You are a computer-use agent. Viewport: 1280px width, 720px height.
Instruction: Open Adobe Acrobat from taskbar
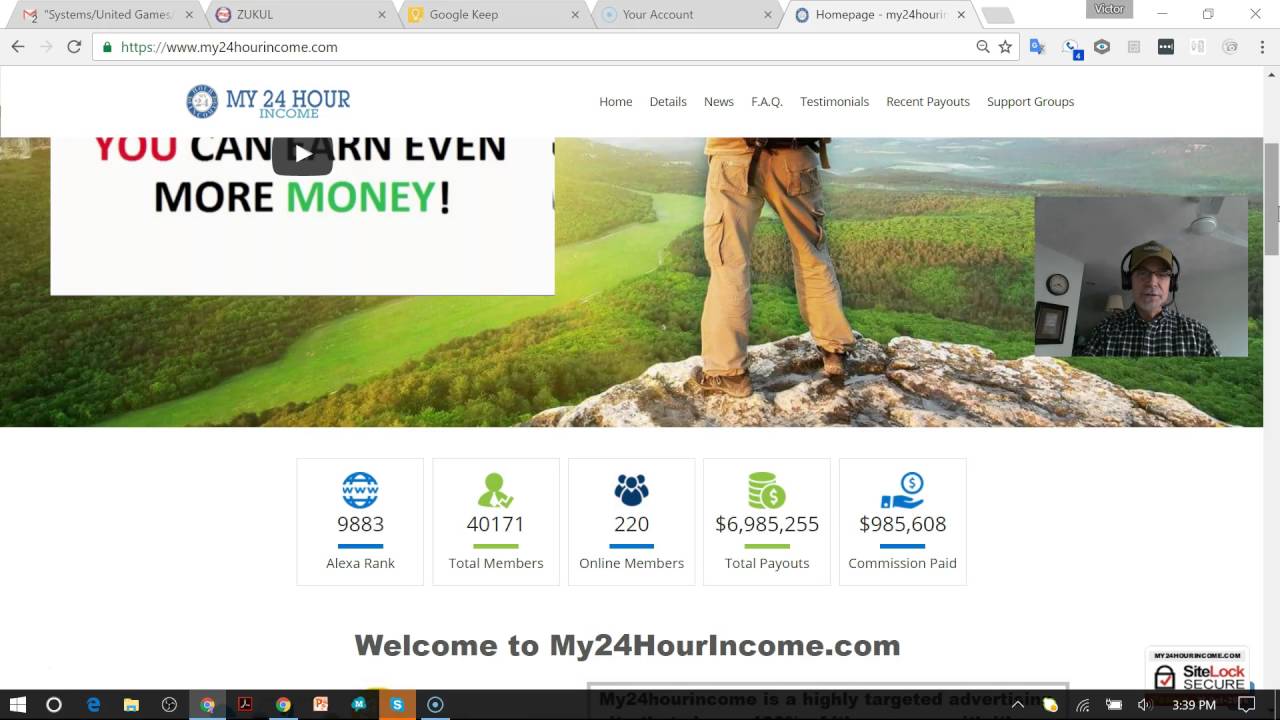pos(245,705)
